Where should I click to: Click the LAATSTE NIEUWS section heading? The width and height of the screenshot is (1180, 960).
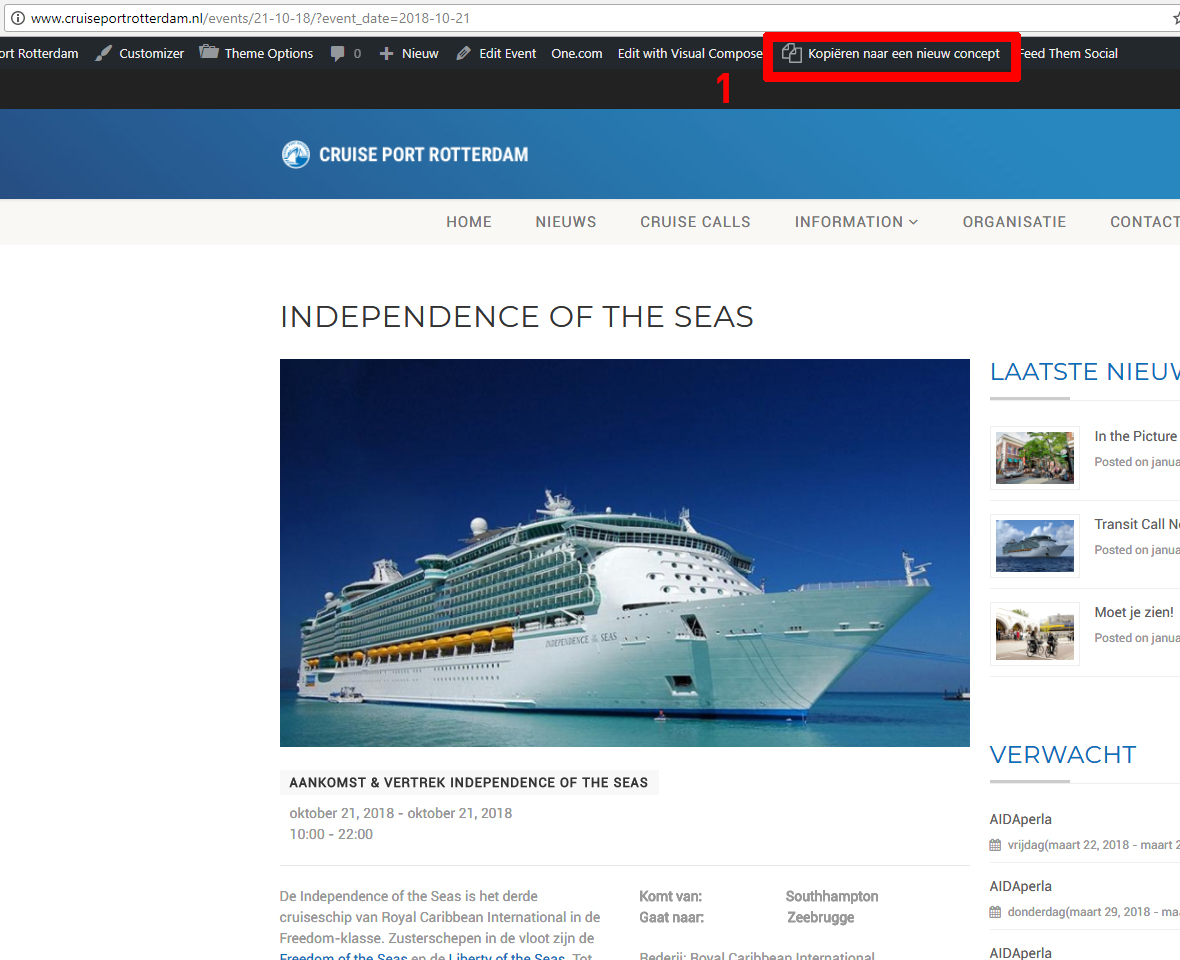point(1084,372)
